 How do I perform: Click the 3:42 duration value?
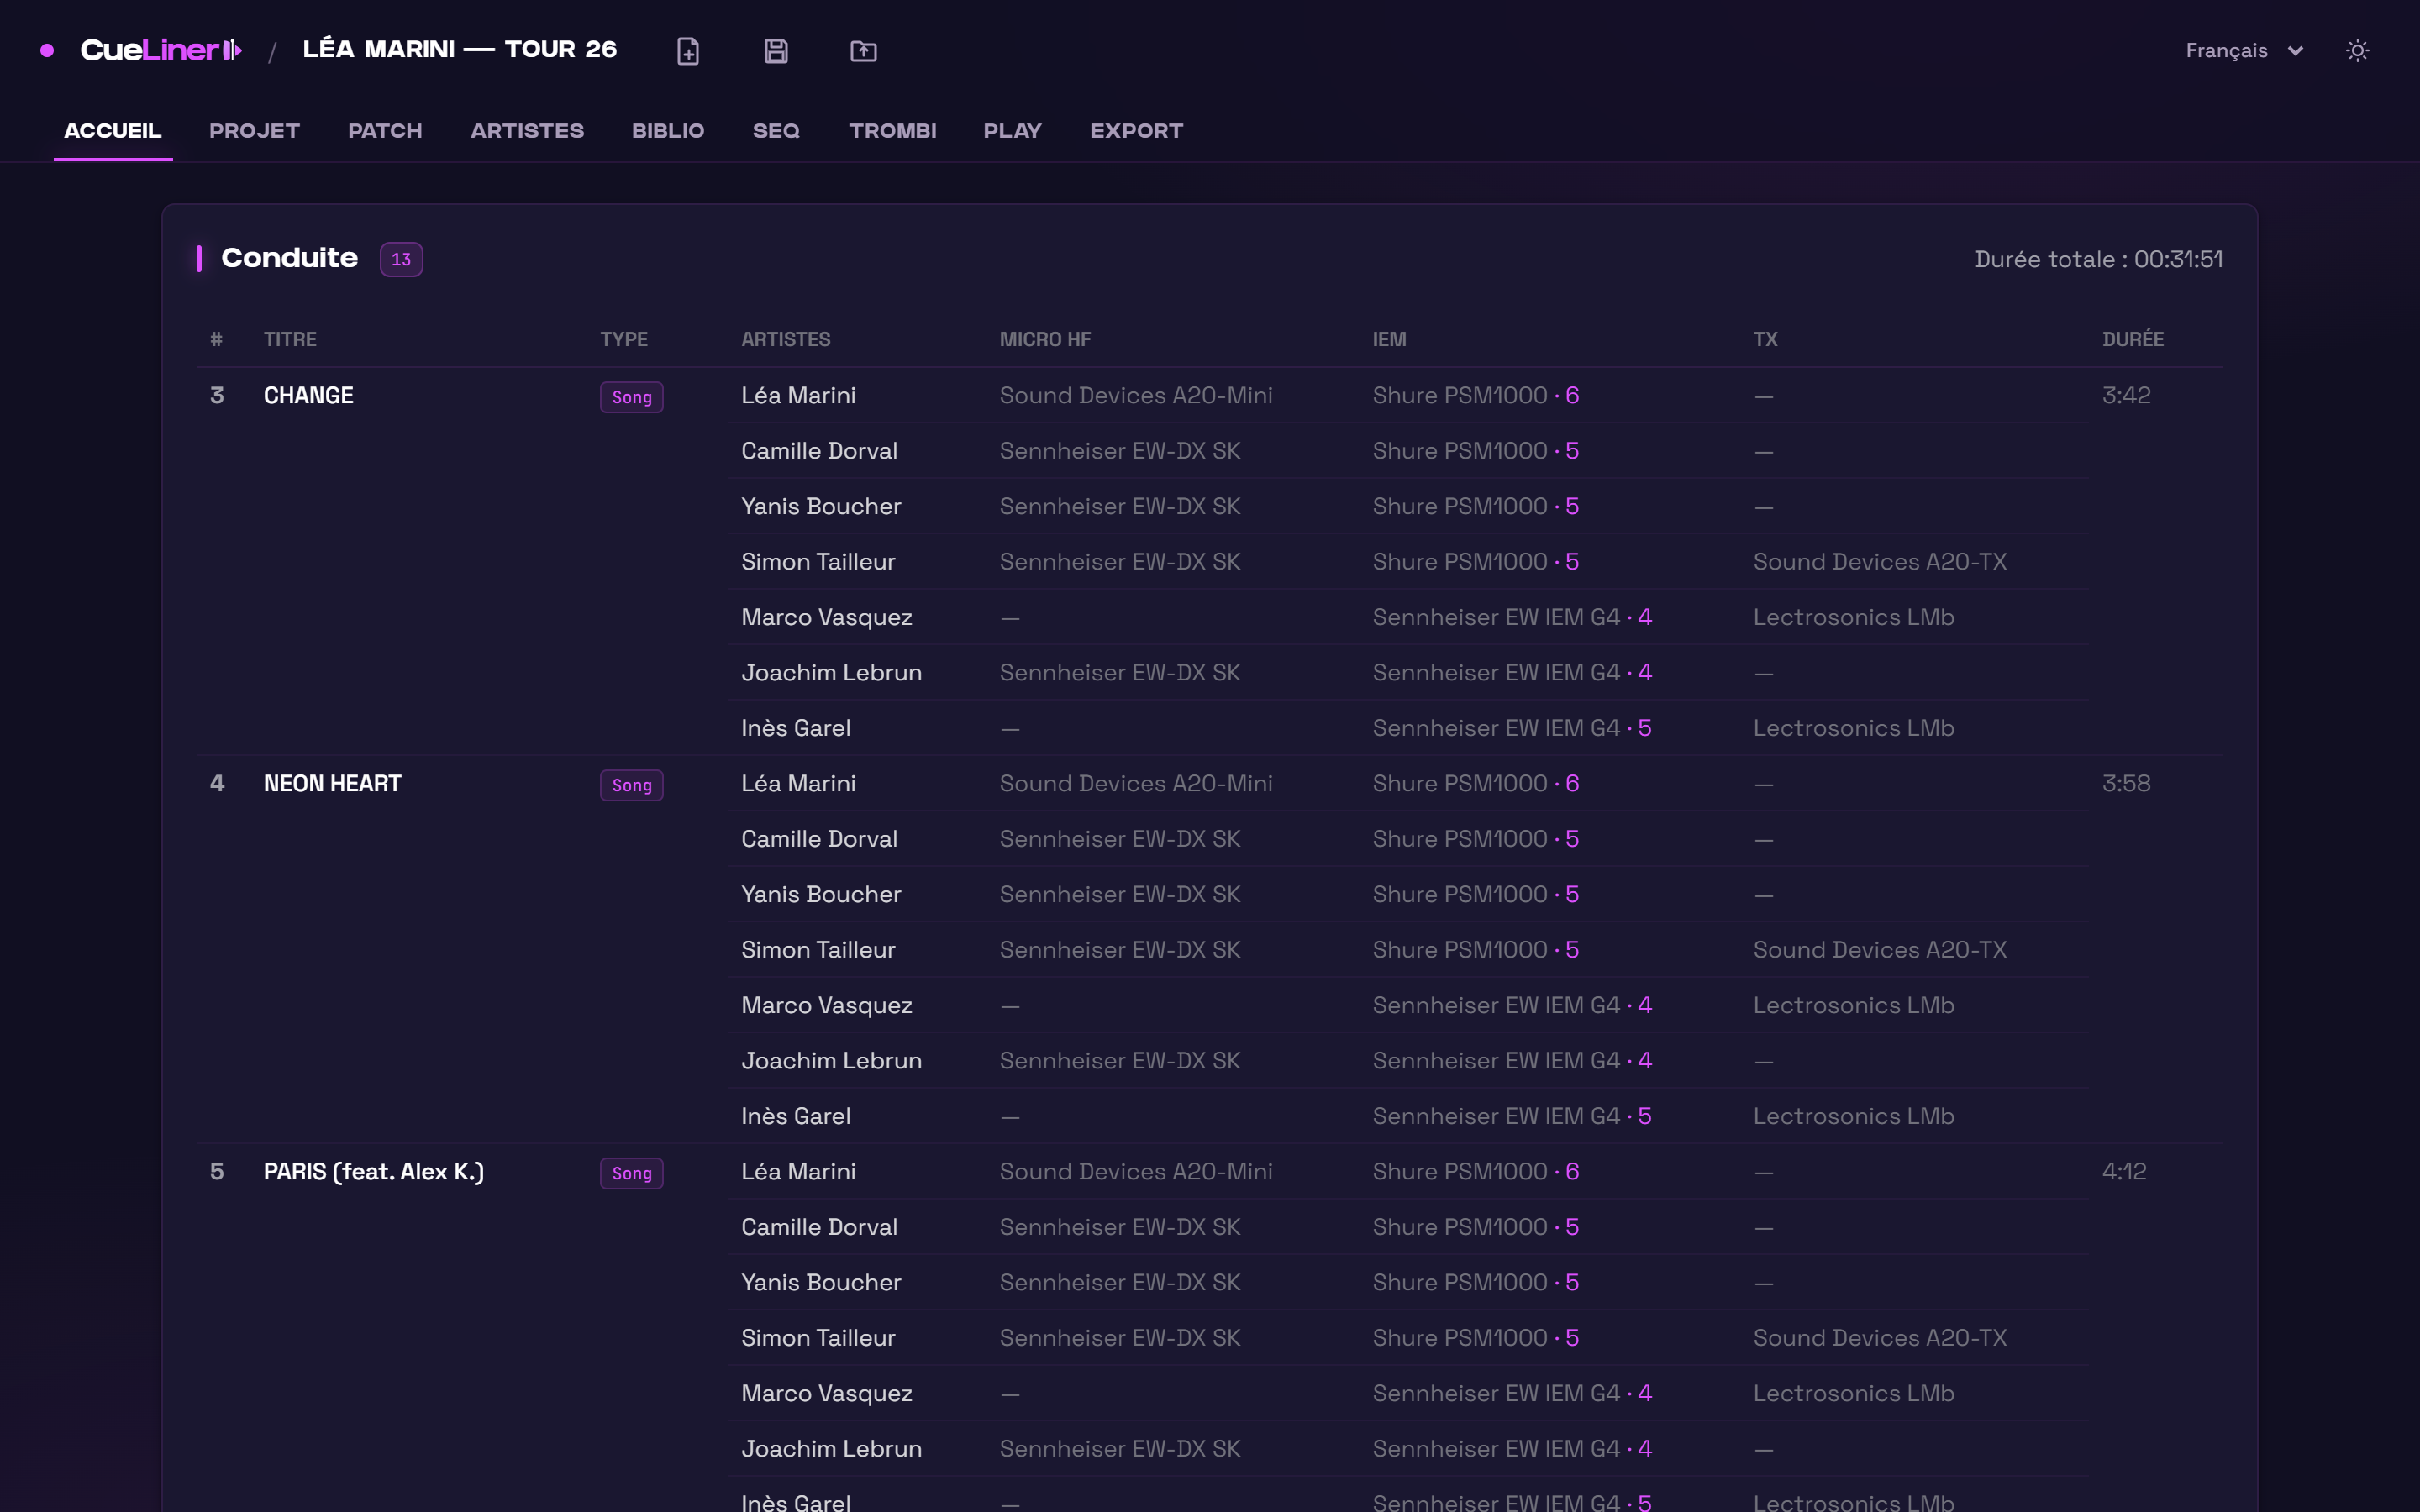tap(2126, 395)
